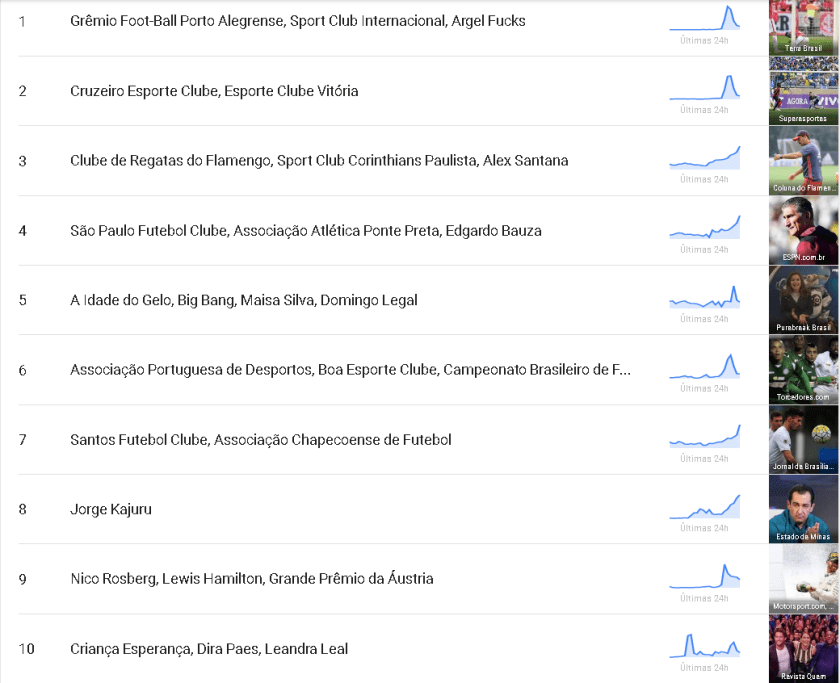The width and height of the screenshot is (840, 683).
Task: Click the Revista Quem source thumbnail
Action: (803, 649)
